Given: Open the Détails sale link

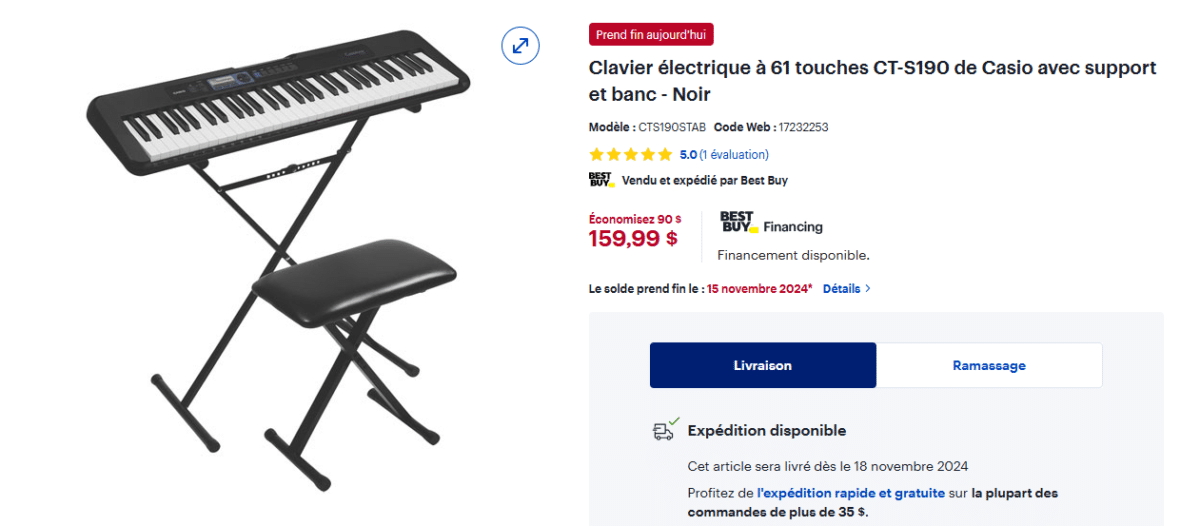Looking at the screenshot, I should point(841,289).
